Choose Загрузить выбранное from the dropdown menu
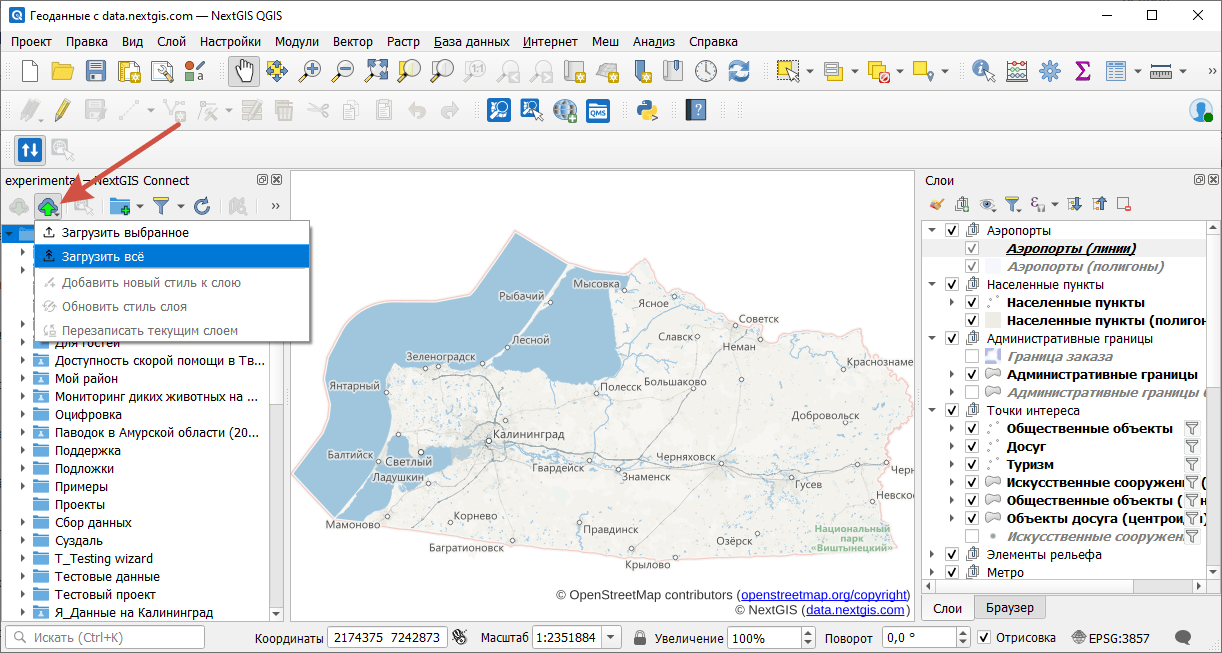Screen dimensions: 1222x653 (172, 232)
